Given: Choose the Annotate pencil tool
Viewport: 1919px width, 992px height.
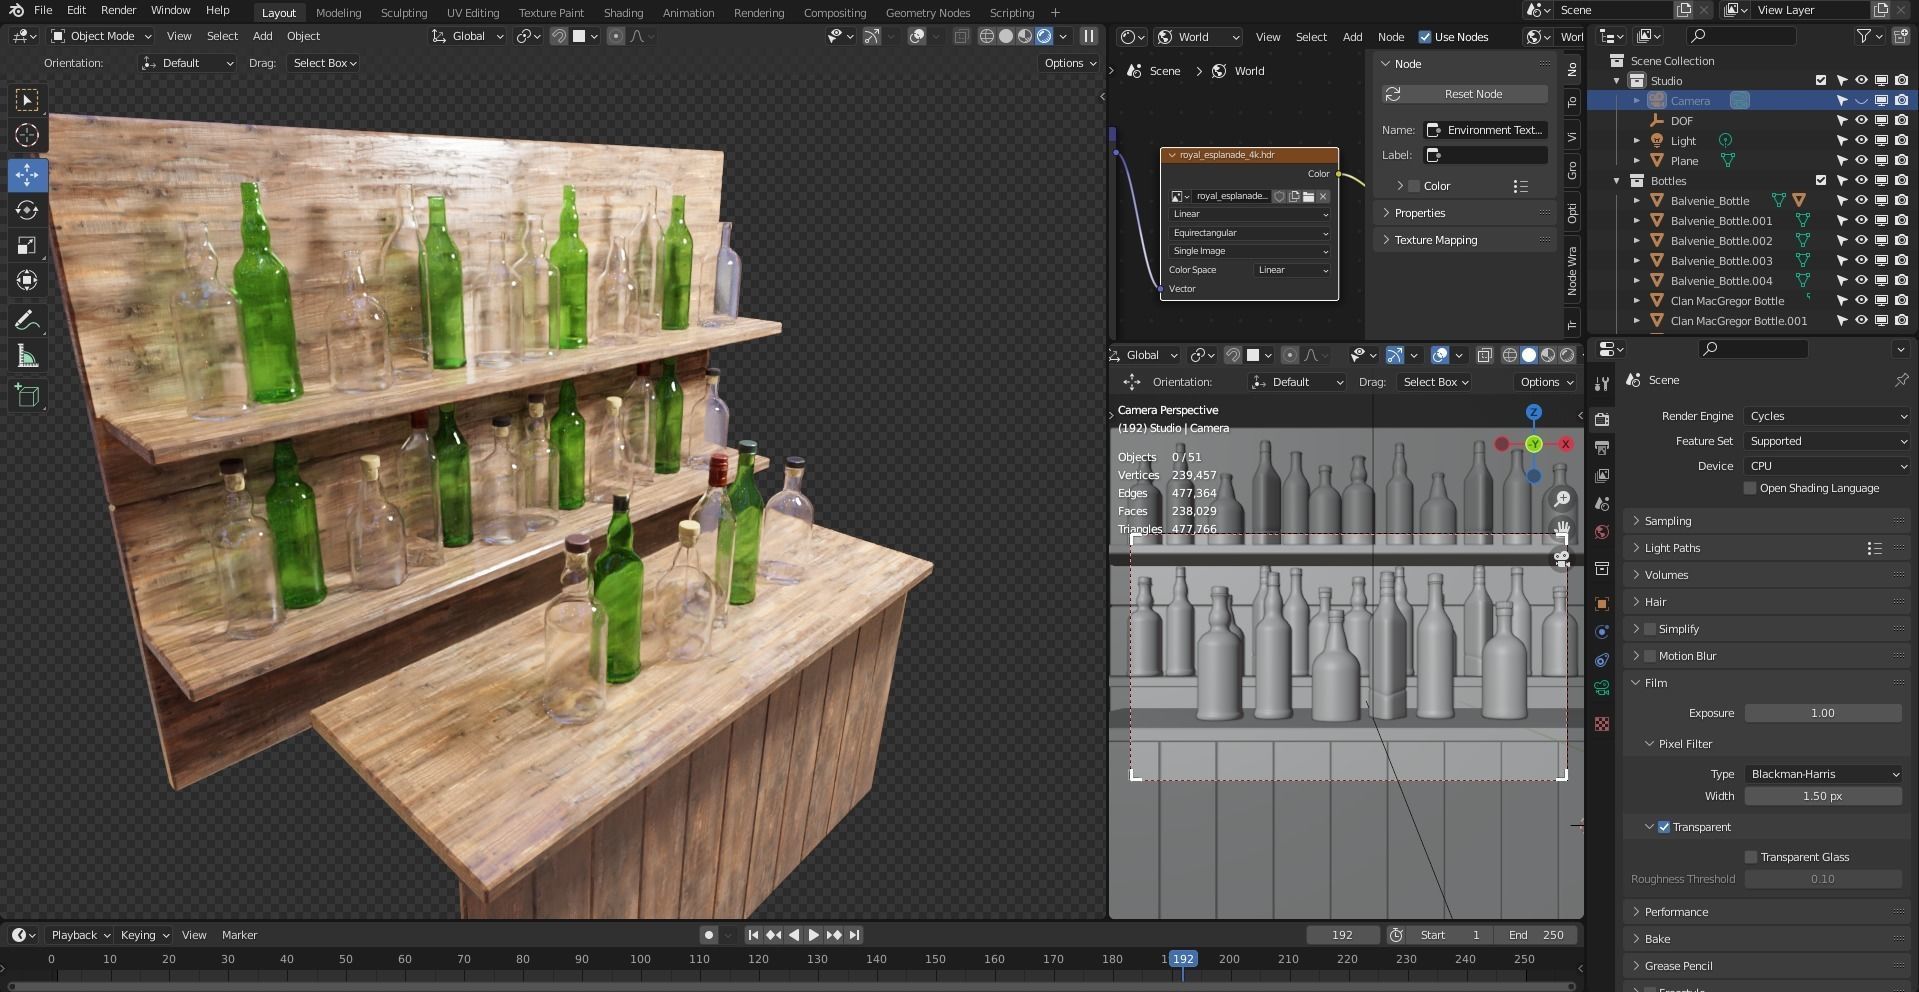Looking at the screenshot, I should point(27,321).
